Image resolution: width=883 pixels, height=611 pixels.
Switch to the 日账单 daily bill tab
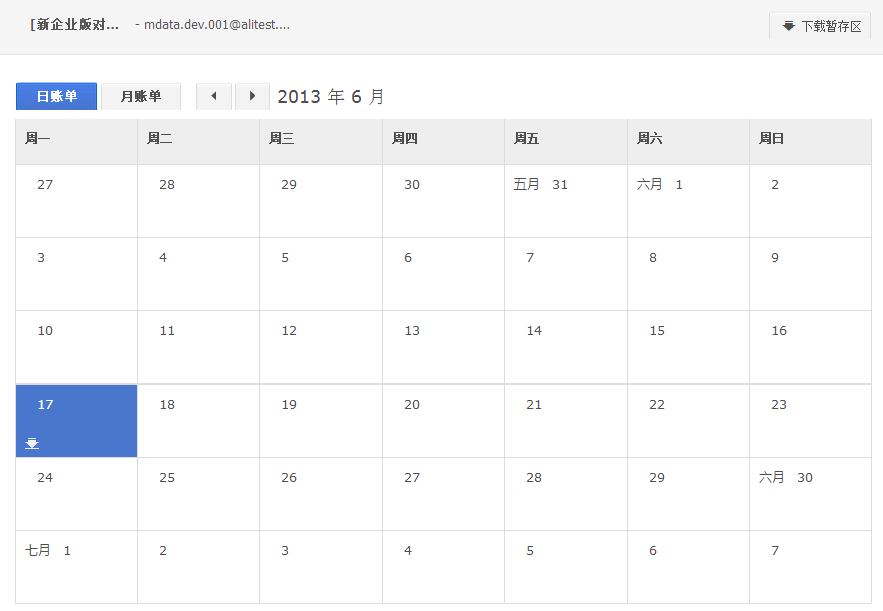tap(56, 96)
